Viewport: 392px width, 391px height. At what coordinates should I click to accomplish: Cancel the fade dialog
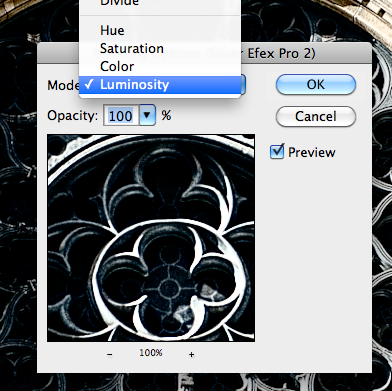(x=316, y=116)
